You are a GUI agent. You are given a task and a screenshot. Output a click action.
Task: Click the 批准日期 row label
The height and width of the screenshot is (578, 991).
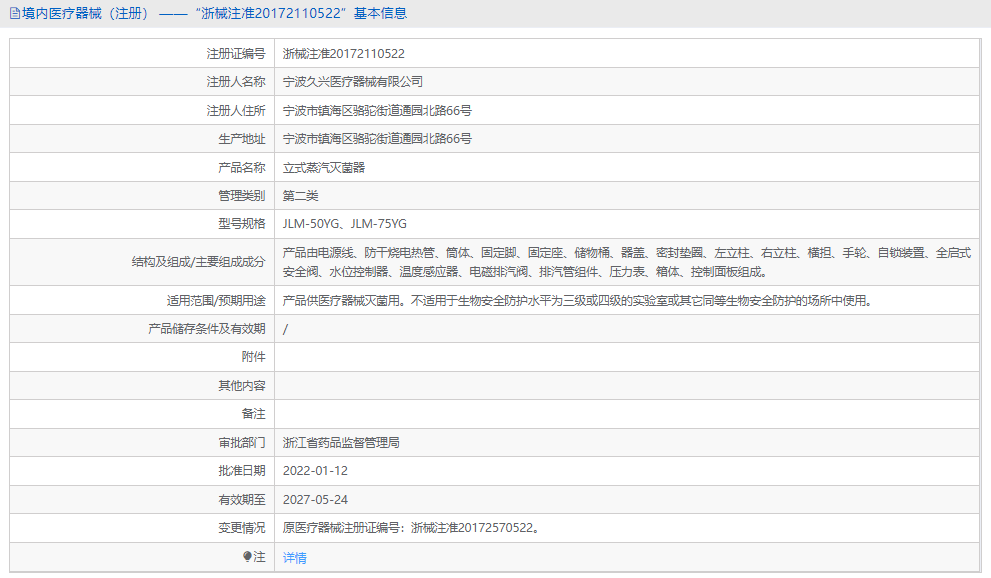[241, 471]
